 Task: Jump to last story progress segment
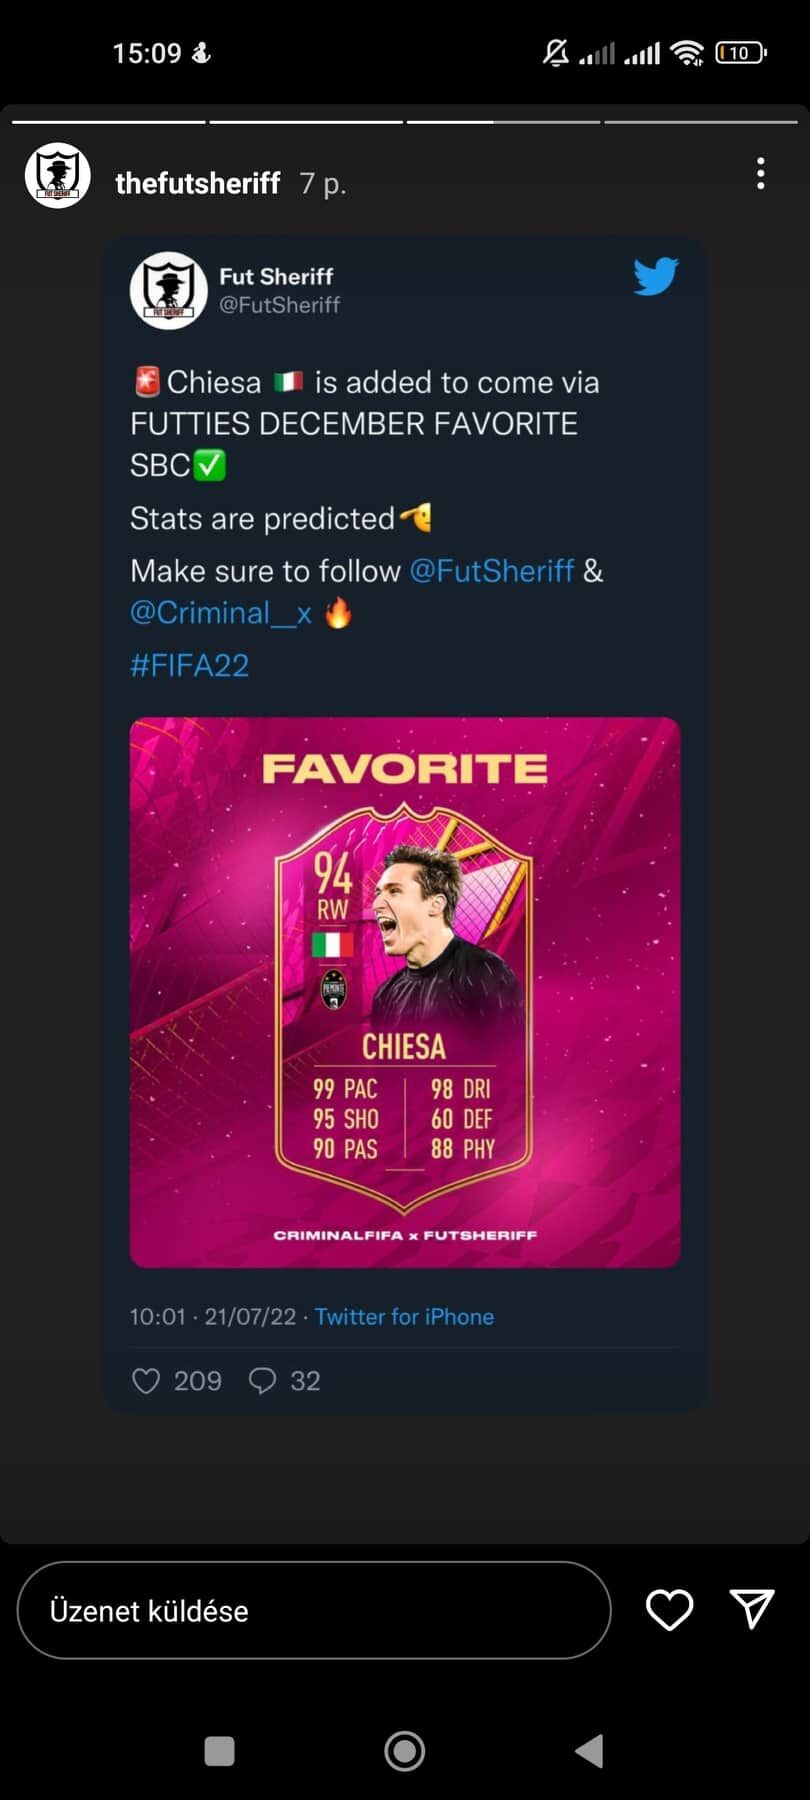[700, 122]
